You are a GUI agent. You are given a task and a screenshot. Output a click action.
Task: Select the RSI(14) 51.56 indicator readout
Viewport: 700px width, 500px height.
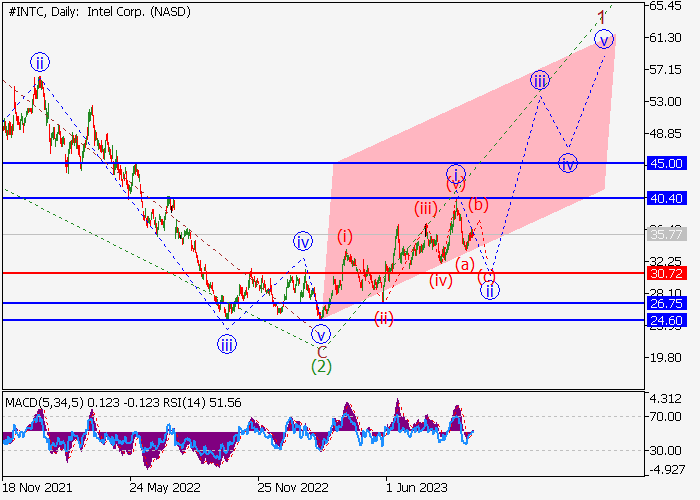[x=202, y=403]
